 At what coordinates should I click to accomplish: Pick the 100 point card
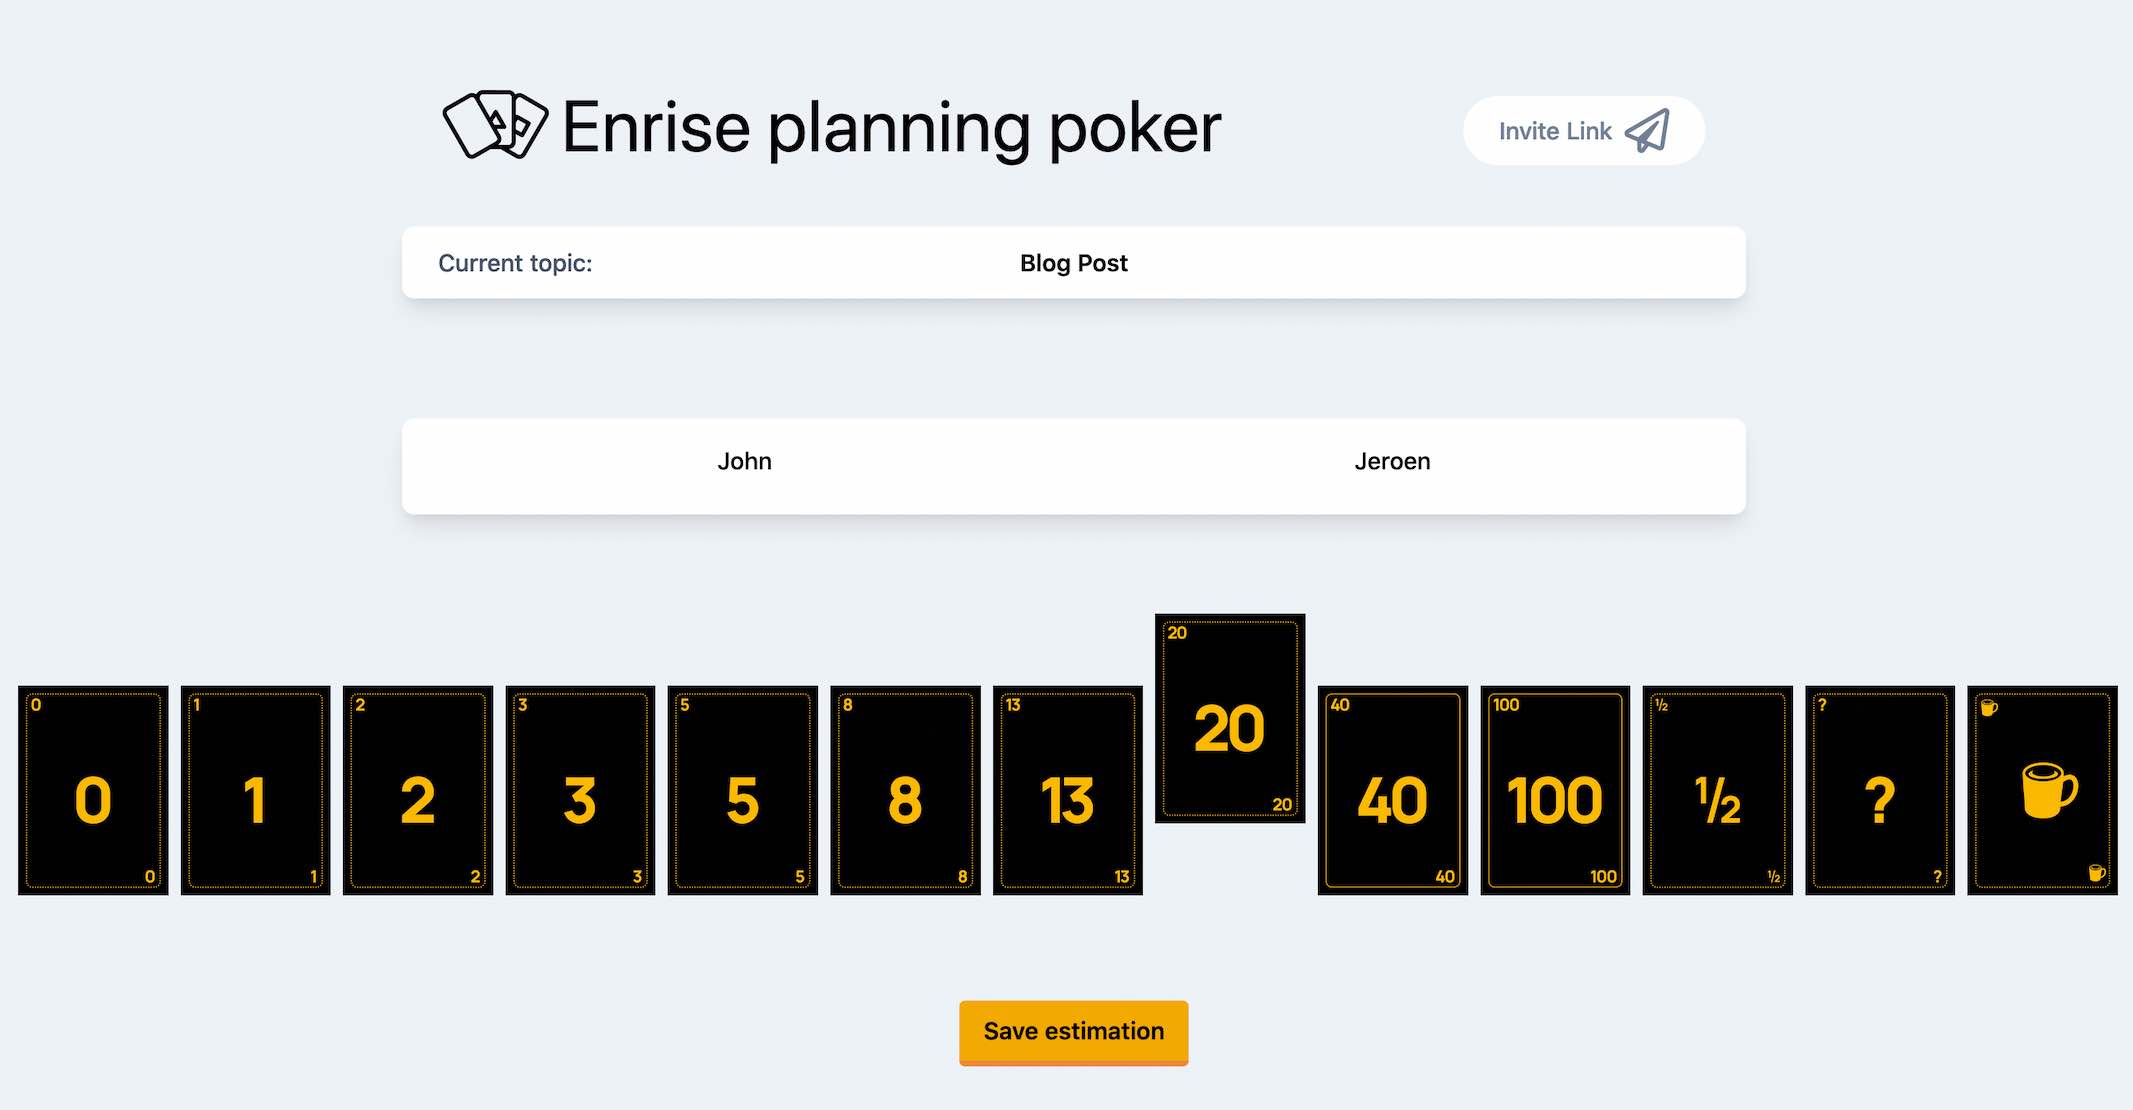[x=1555, y=790]
